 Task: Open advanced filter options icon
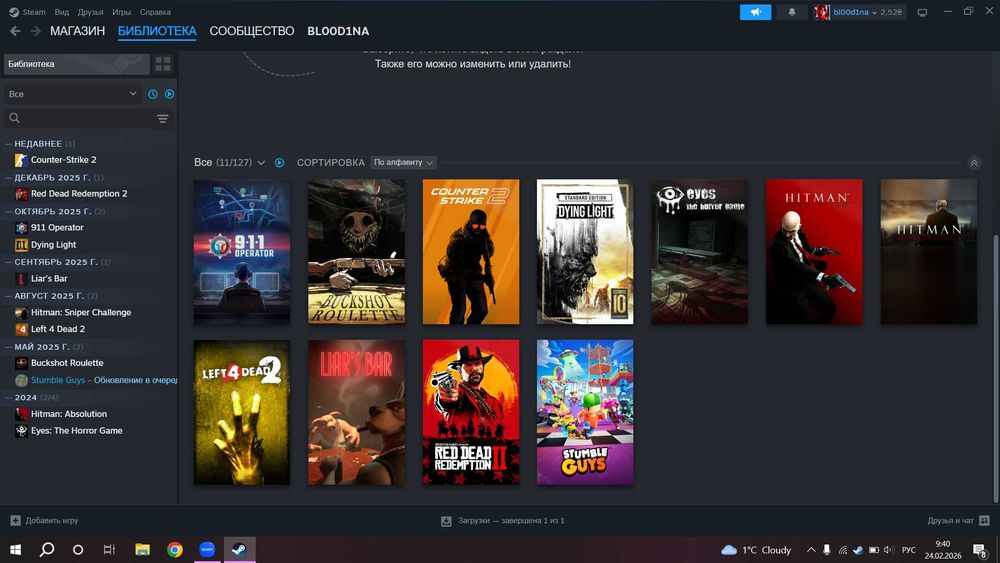(163, 119)
